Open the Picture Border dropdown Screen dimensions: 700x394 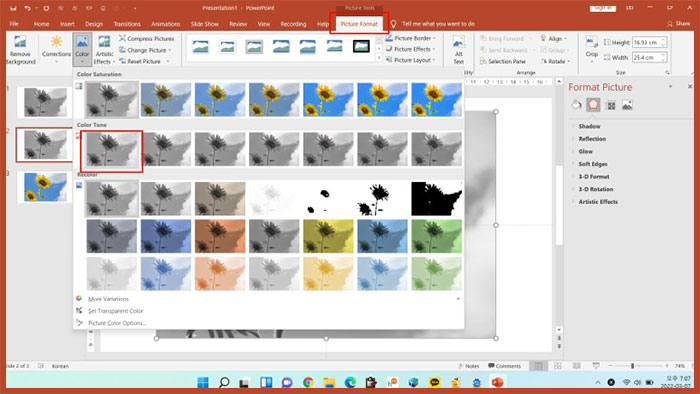410,38
